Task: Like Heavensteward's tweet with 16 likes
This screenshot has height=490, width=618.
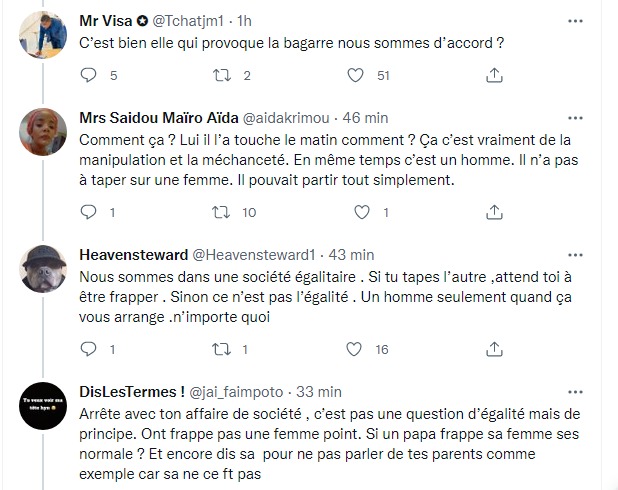Action: (x=354, y=349)
